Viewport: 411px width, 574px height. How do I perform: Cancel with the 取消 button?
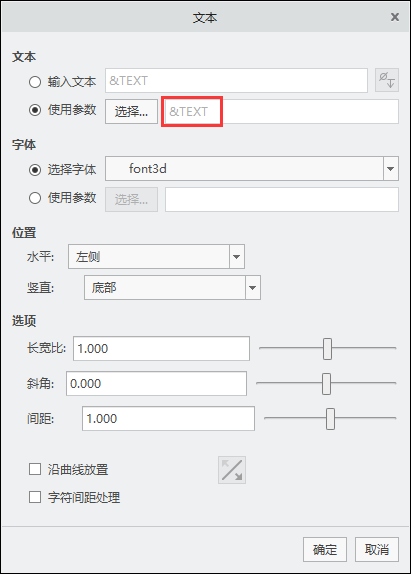pos(377,549)
